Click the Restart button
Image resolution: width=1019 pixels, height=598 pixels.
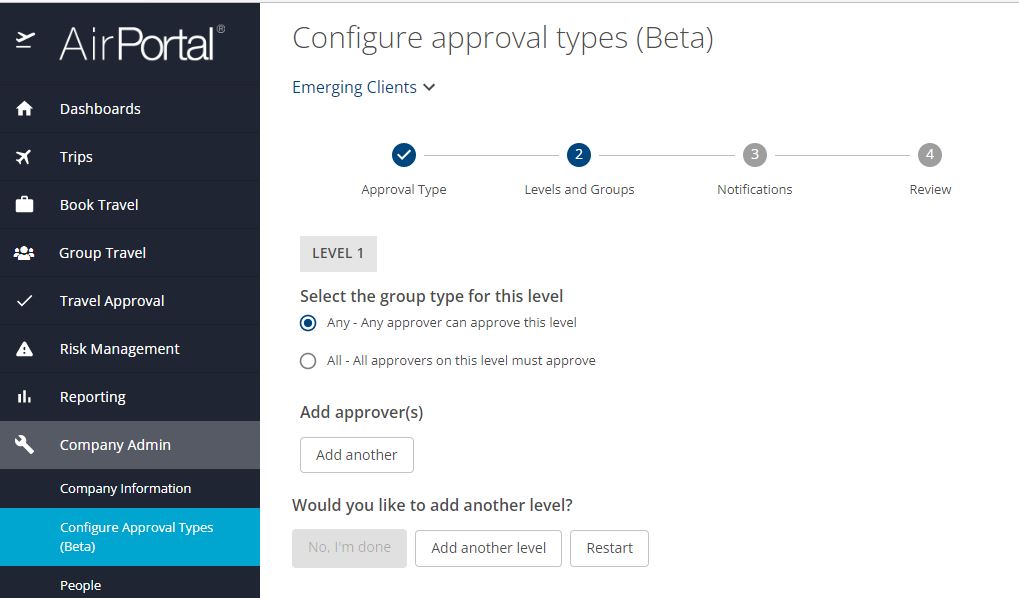(609, 548)
